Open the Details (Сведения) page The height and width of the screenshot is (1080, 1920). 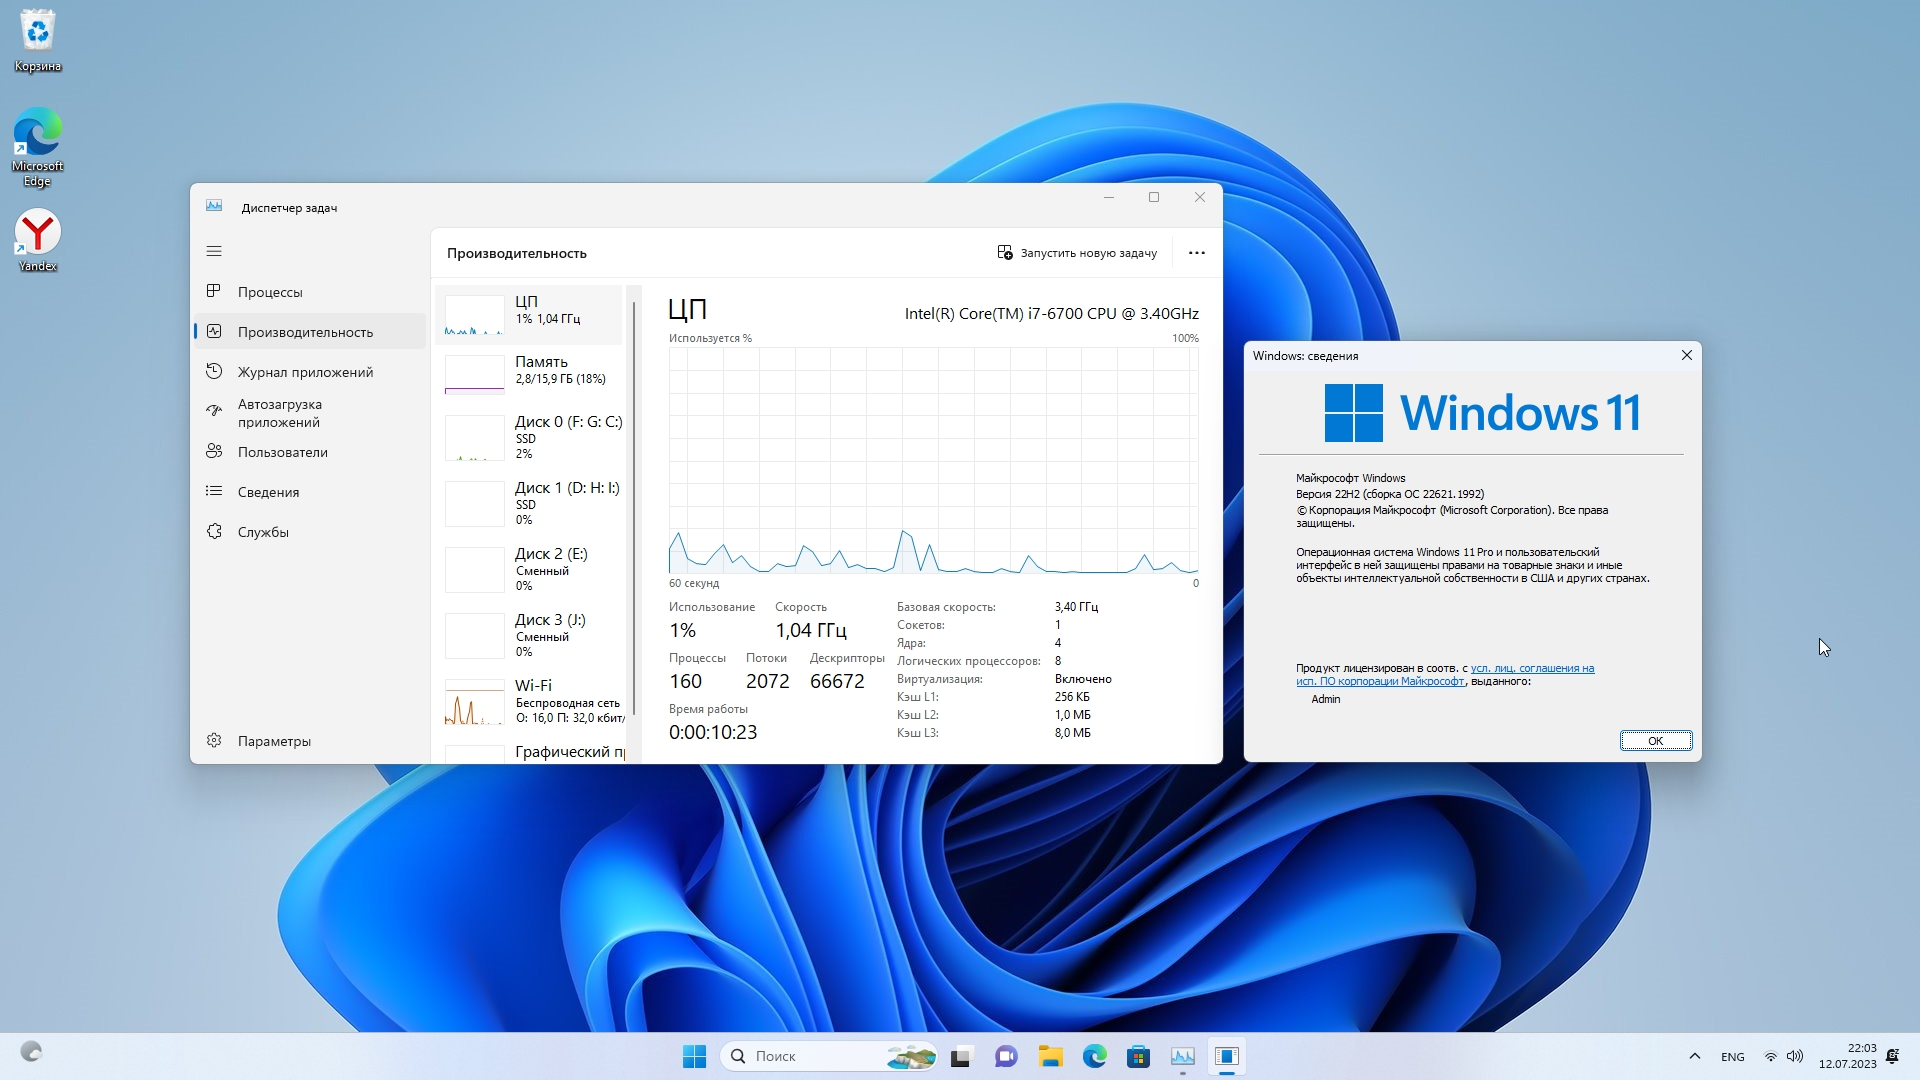tap(268, 492)
